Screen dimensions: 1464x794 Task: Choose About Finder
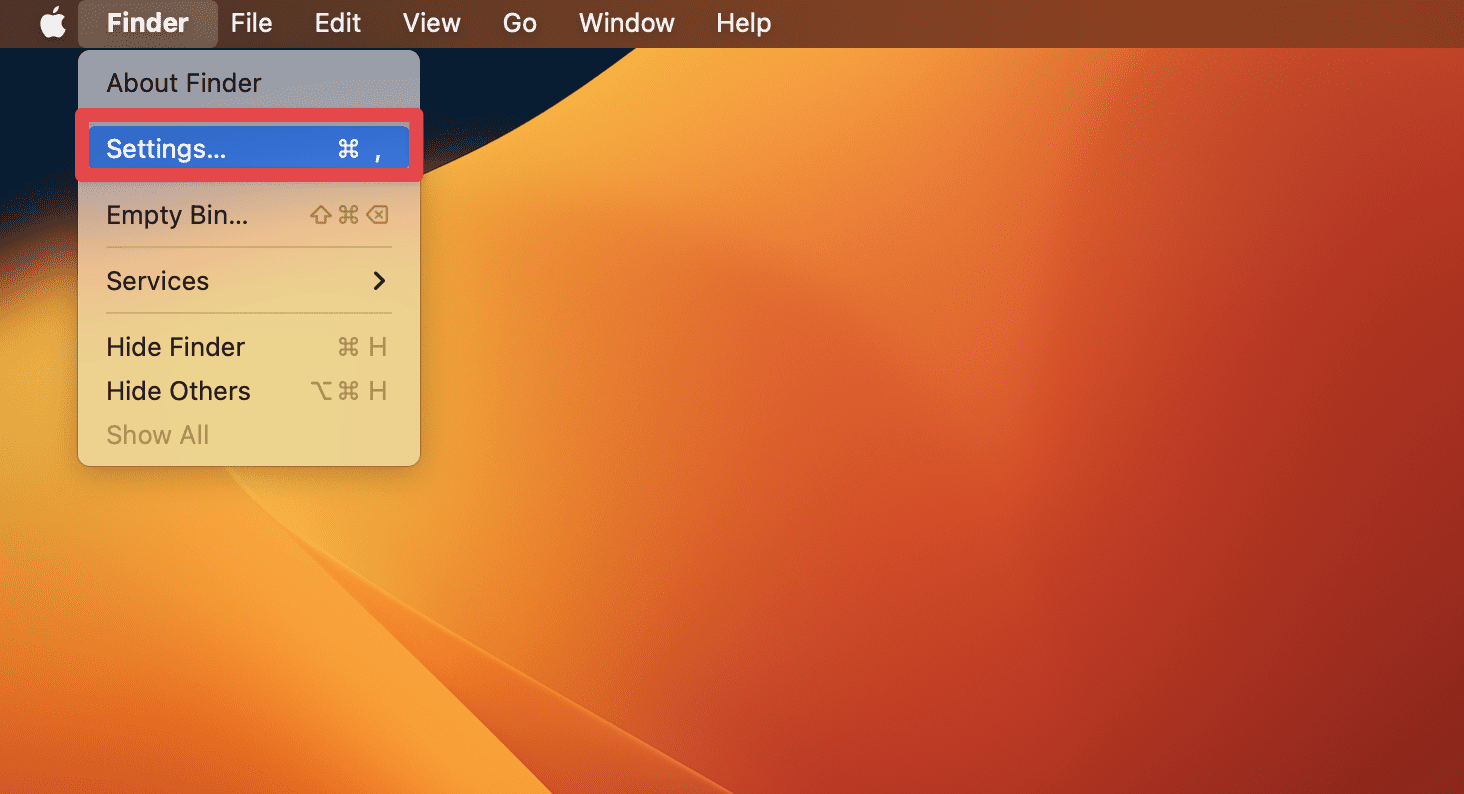tap(249, 83)
